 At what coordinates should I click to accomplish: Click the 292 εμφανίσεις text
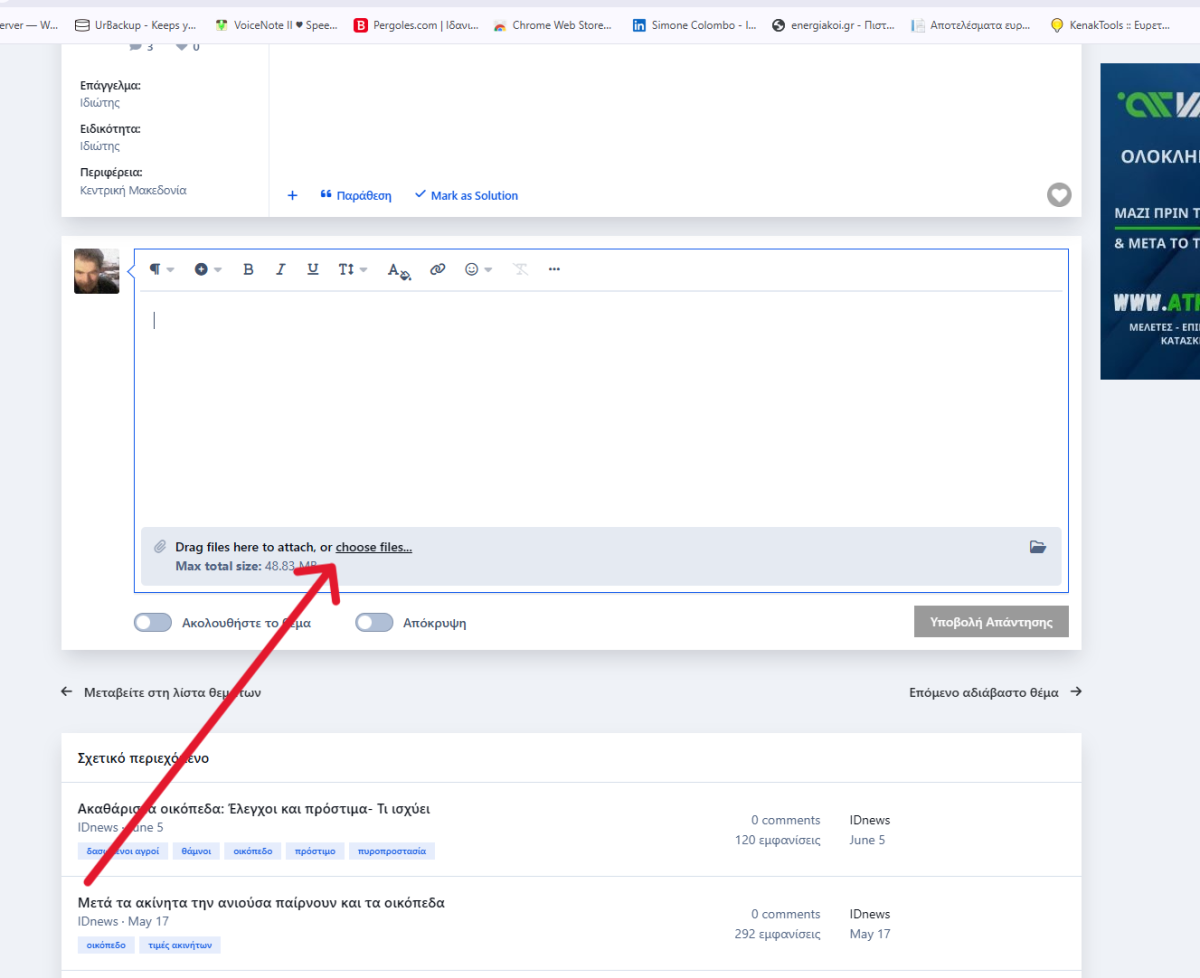point(777,934)
